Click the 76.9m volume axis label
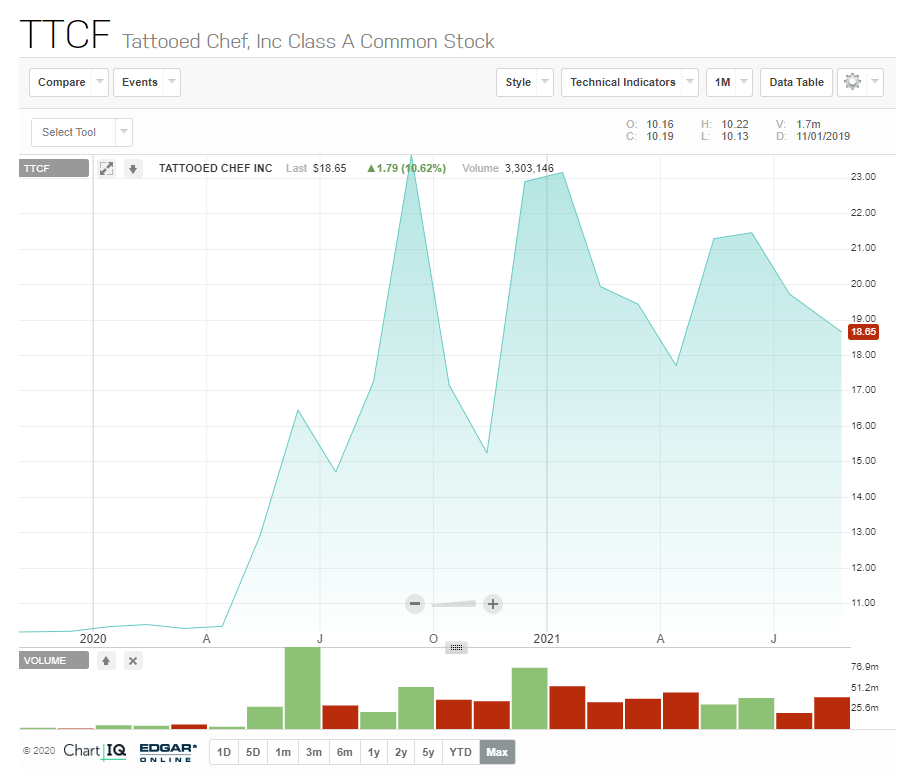Image resolution: width=917 pixels, height=782 pixels. click(864, 667)
